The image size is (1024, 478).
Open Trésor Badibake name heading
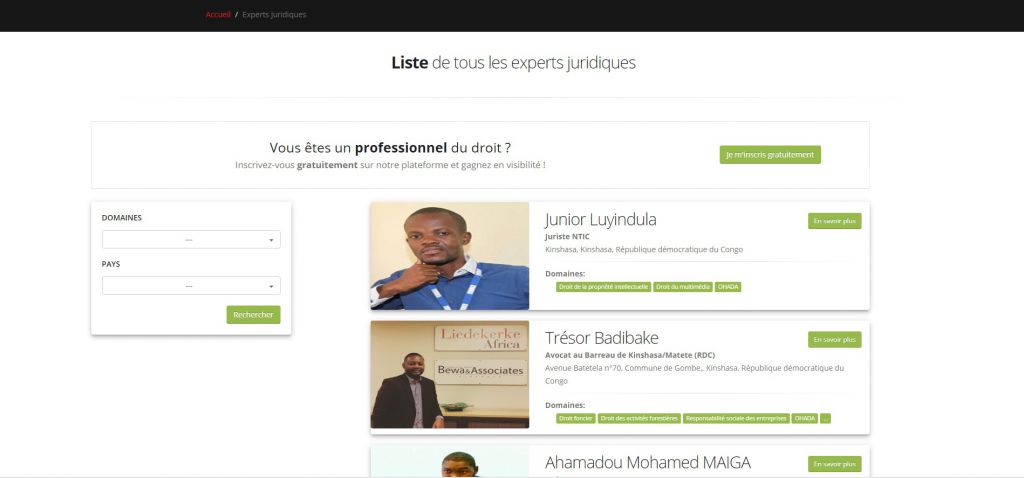coord(601,338)
